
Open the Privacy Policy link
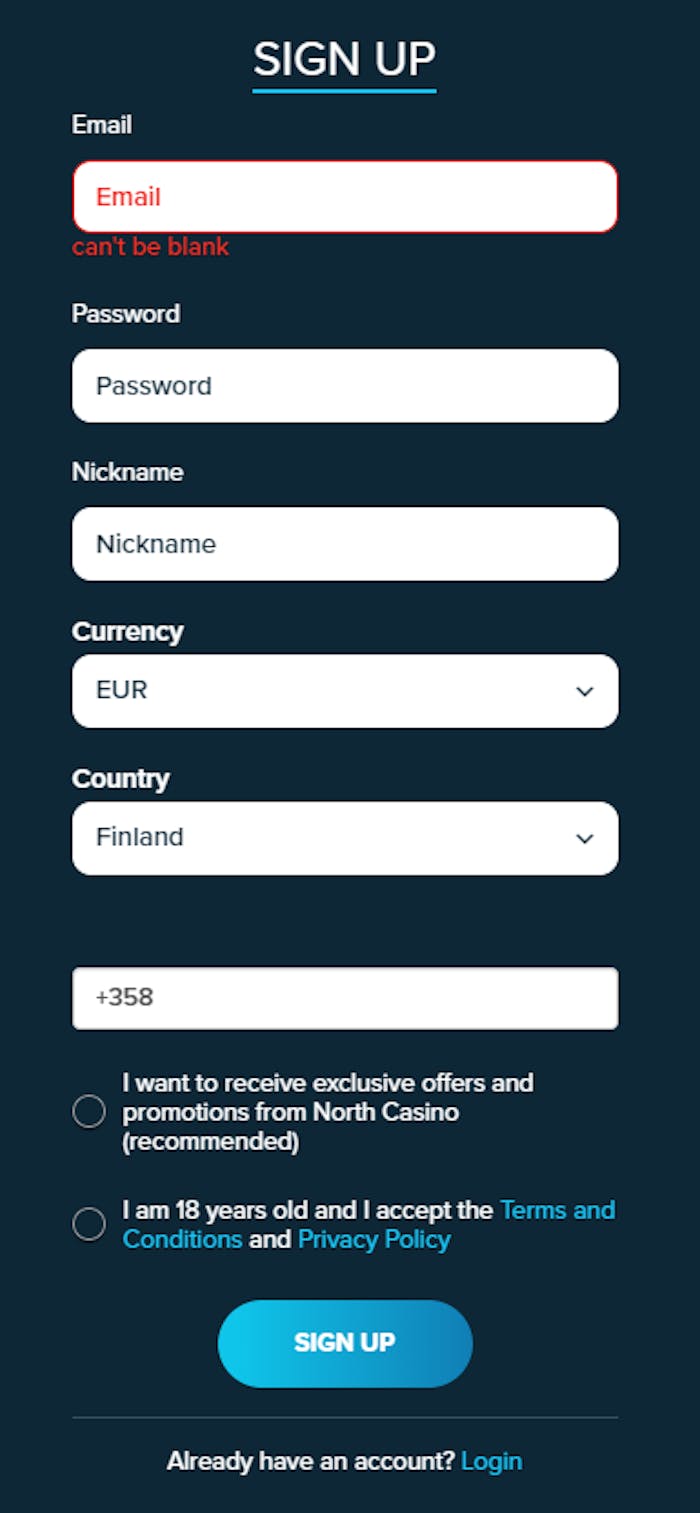[374, 1240]
